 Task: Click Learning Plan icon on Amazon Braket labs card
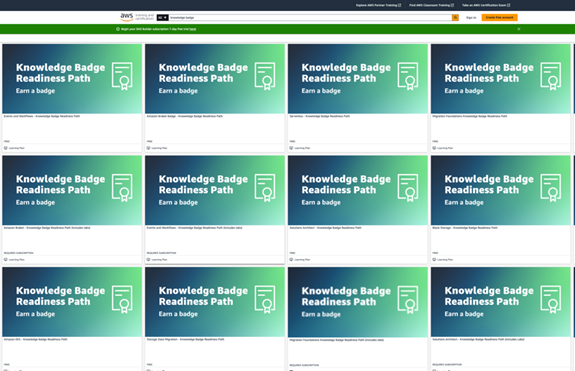pyautogui.click(x=6, y=260)
